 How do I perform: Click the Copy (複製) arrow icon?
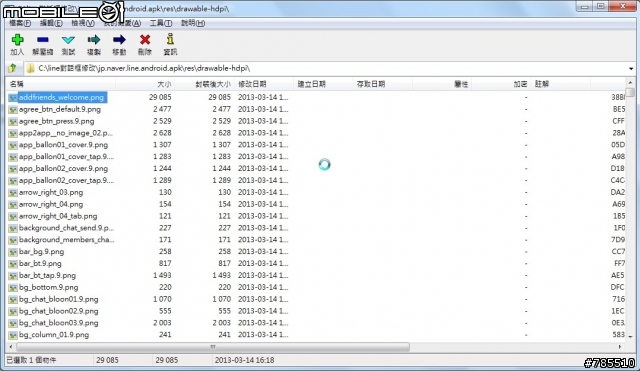point(94,40)
